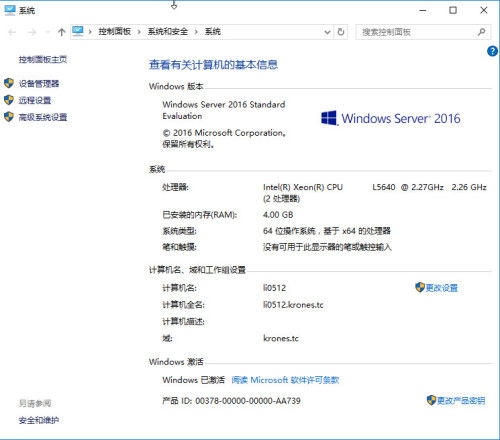This screenshot has height=440, width=500.
Task: Click 更改设置 link
Action: [442, 288]
